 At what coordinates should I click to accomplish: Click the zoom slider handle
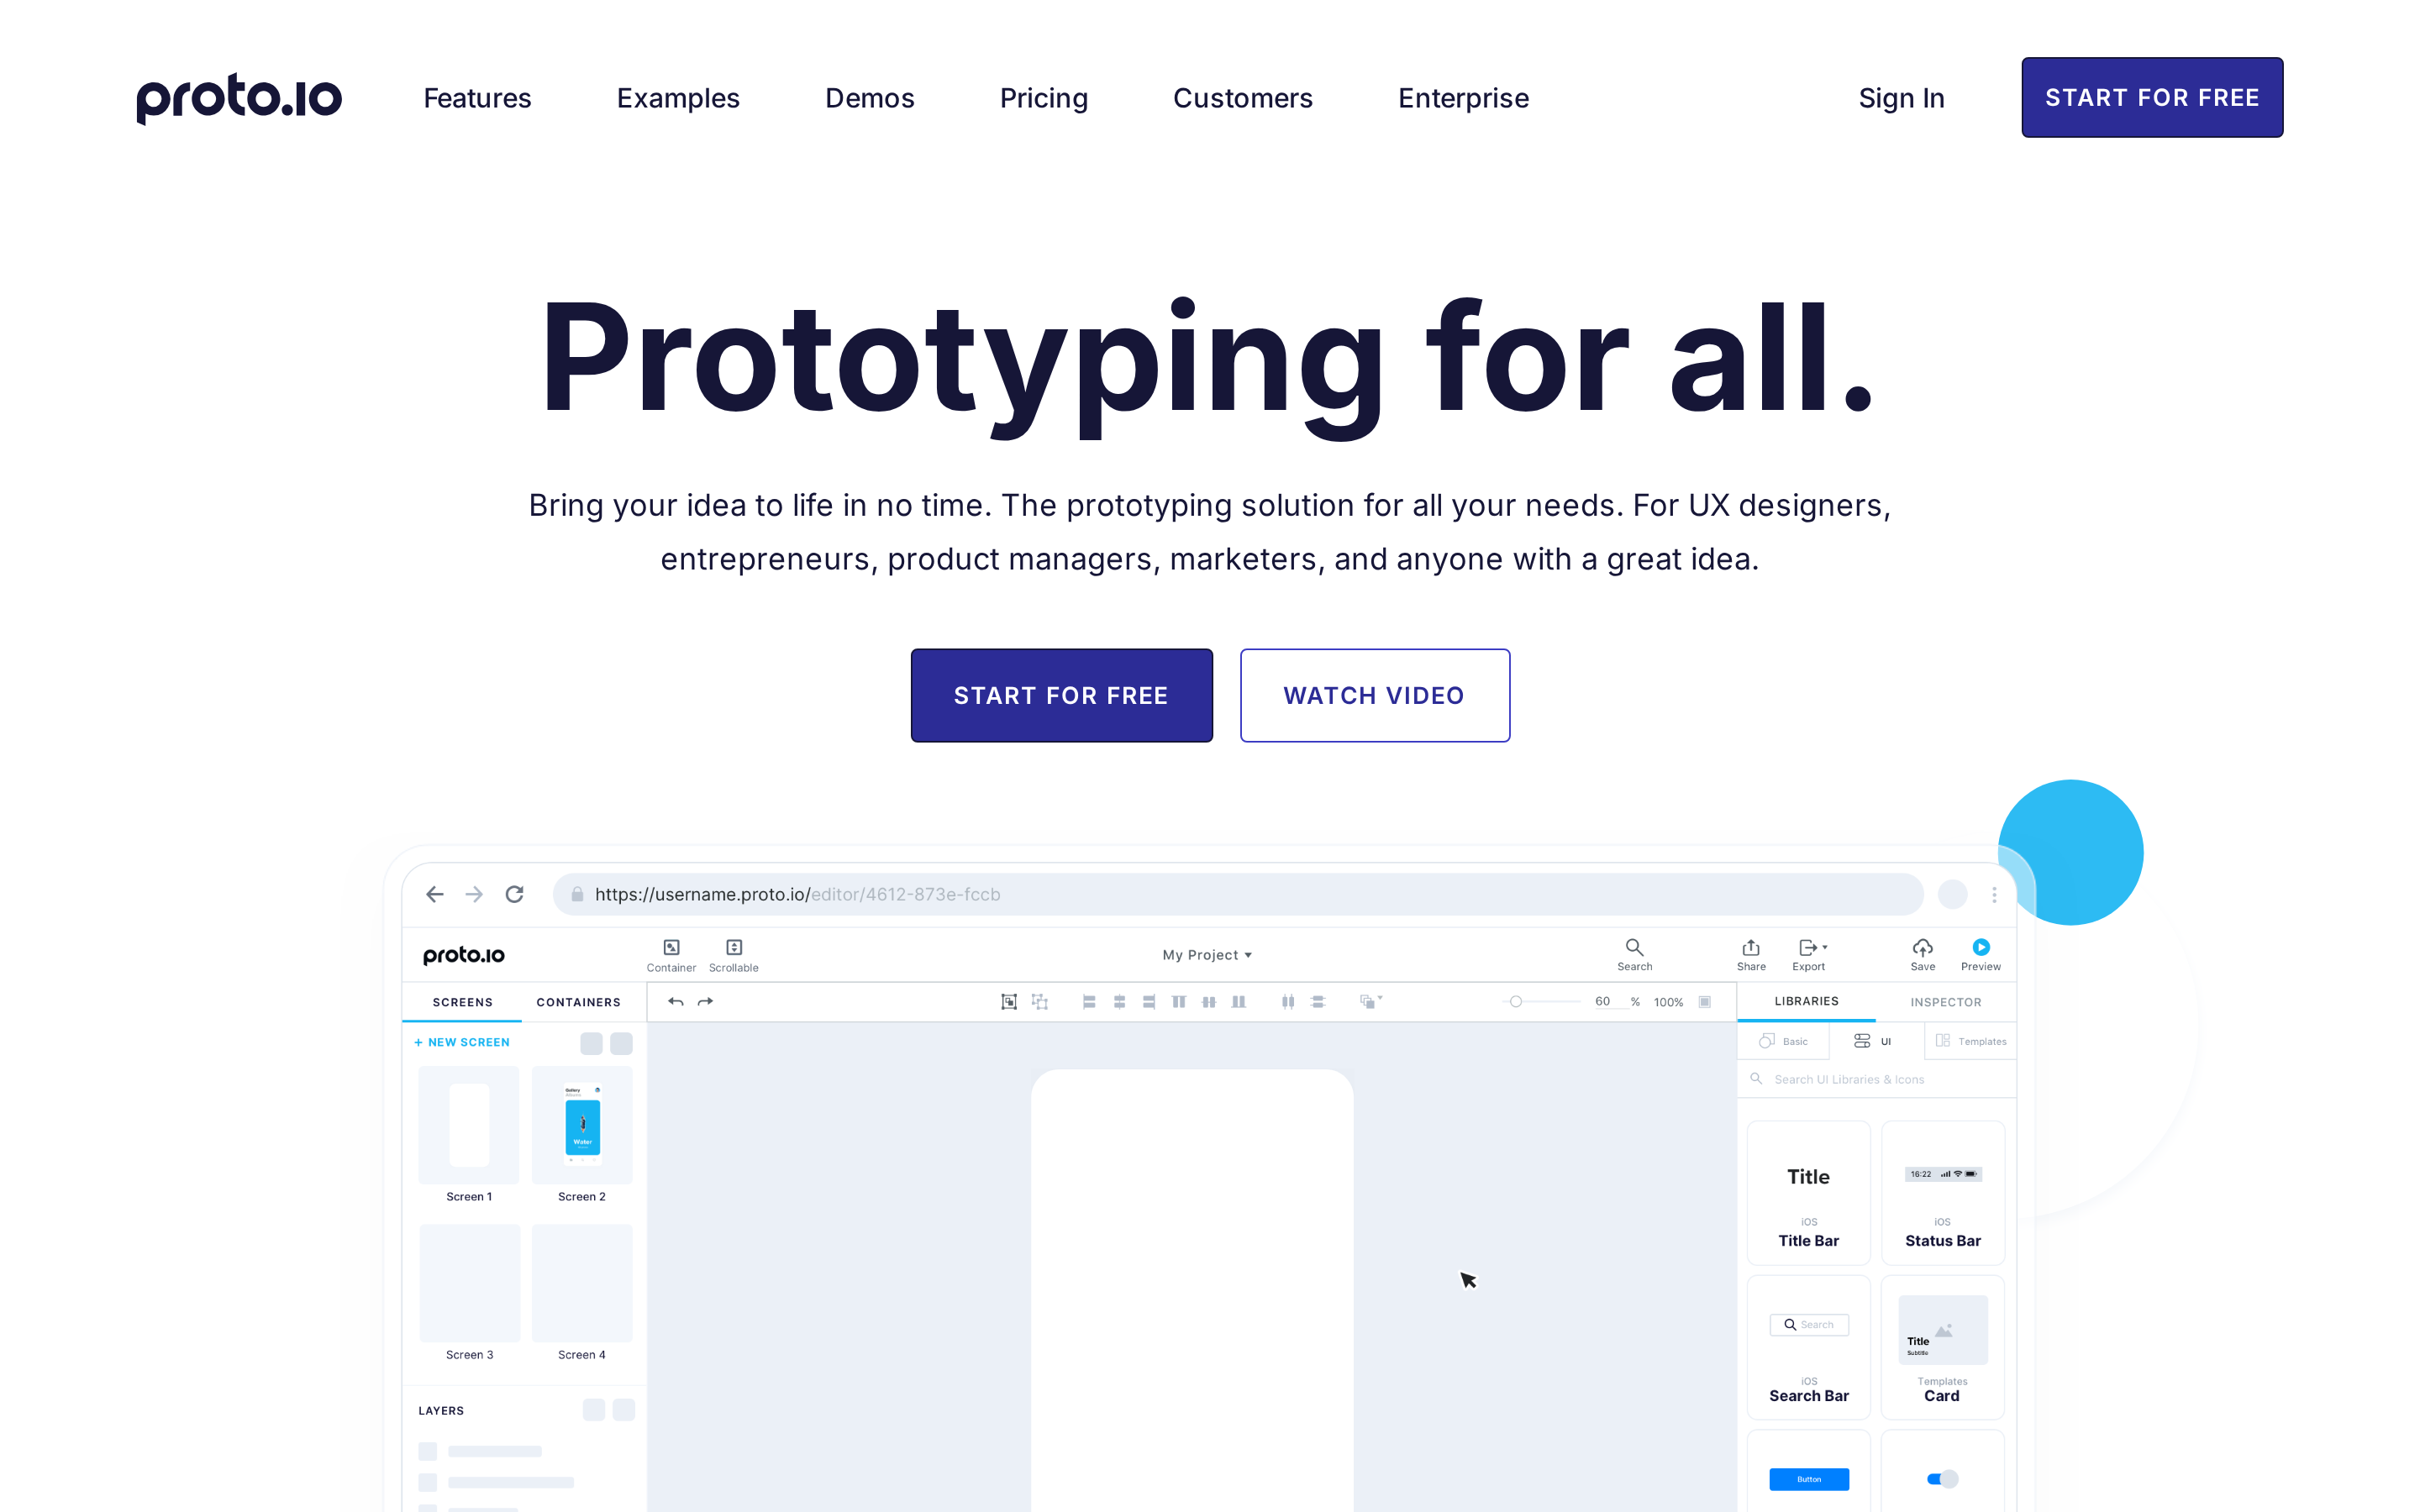click(1516, 1001)
